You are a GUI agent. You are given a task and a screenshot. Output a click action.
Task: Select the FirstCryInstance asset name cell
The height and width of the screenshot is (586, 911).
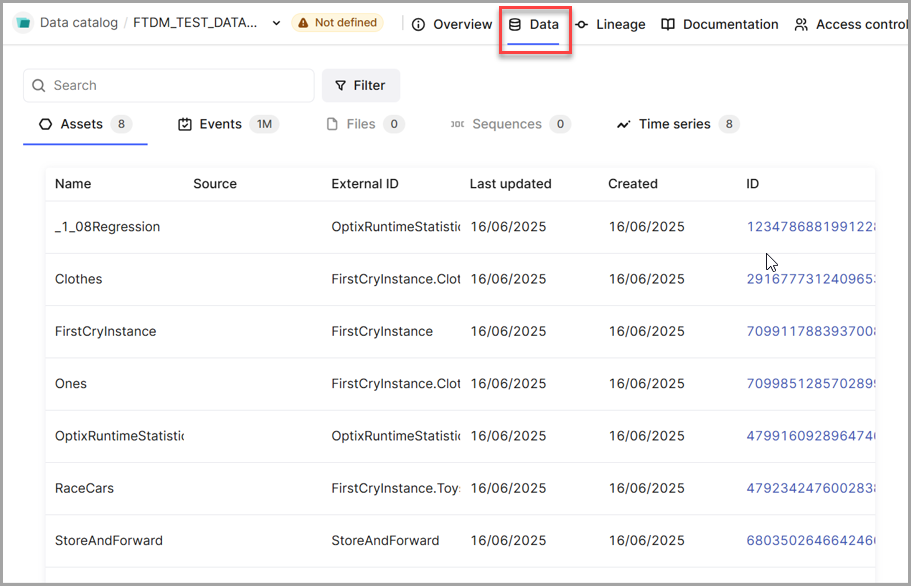pyautogui.click(x=106, y=331)
